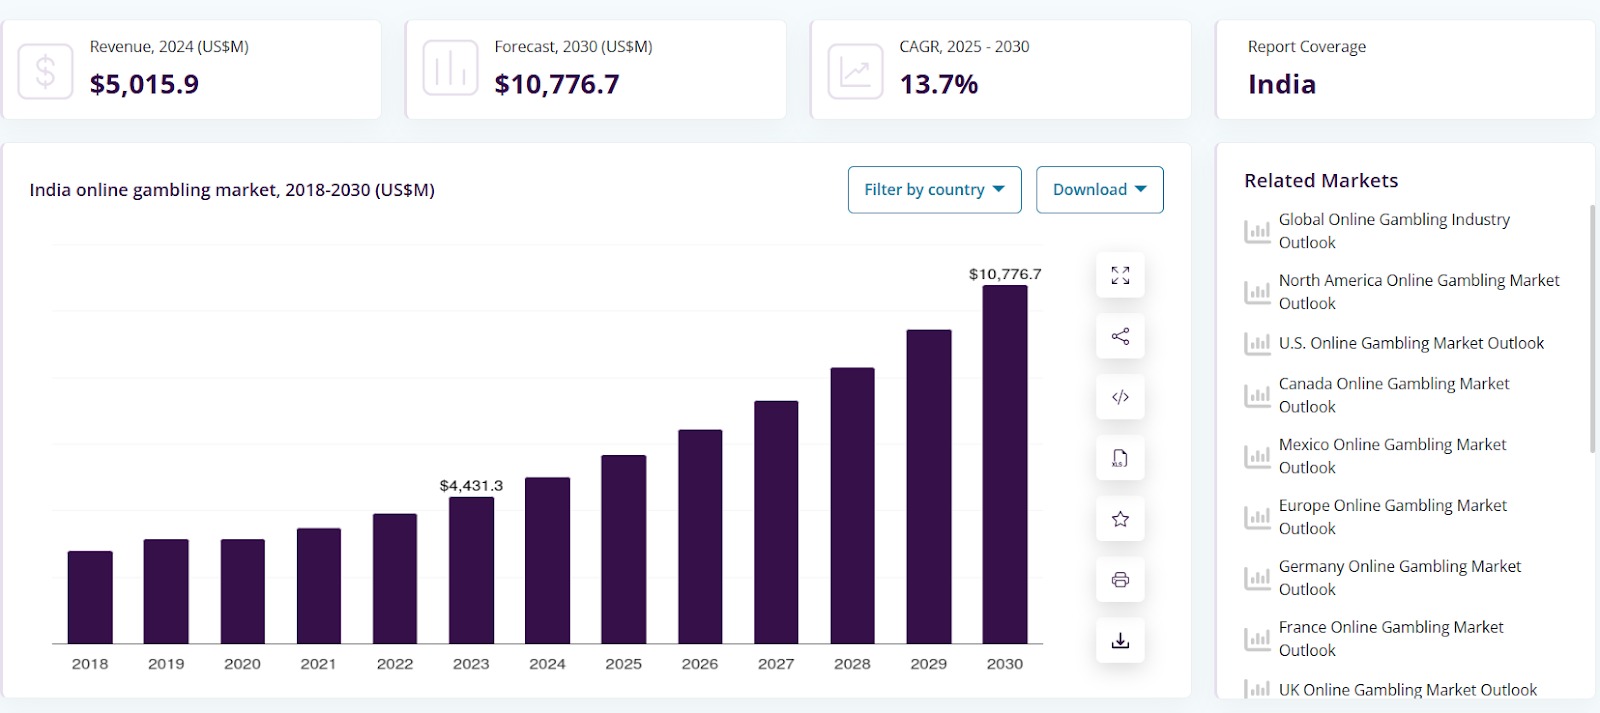Screen dimensions: 1600x713
Task: Click chart icon beside U.S. Online Gambling
Action: point(1257,344)
